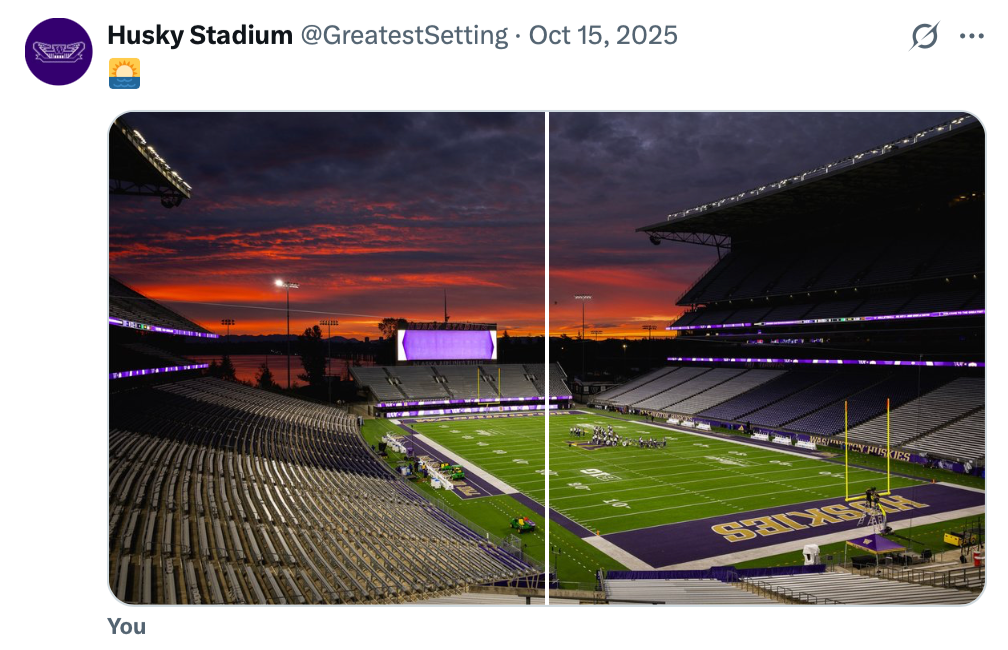
Task: Click the sunrise emoji in the tweet
Action: click(124, 73)
